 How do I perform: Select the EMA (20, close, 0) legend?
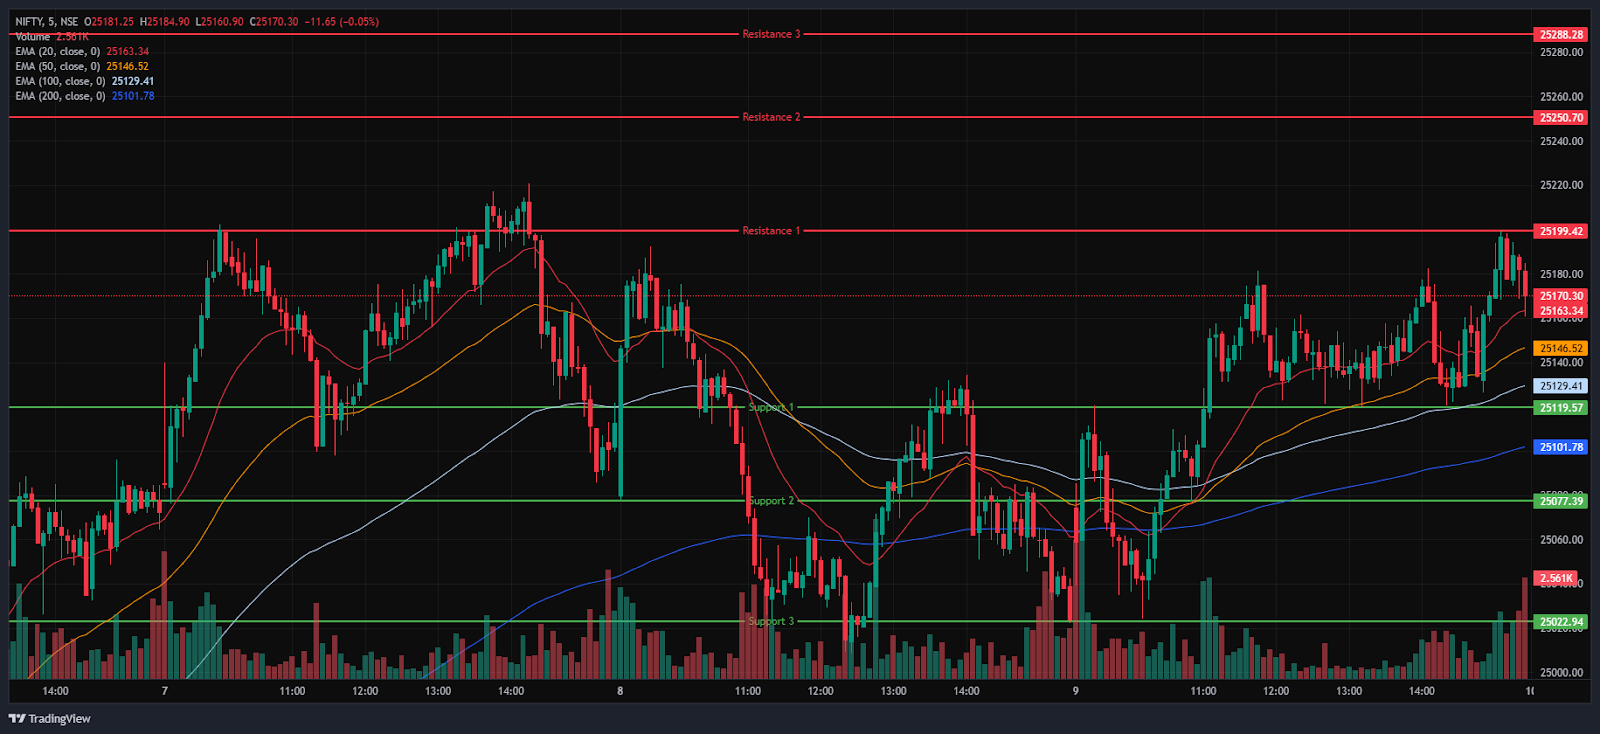pos(57,52)
